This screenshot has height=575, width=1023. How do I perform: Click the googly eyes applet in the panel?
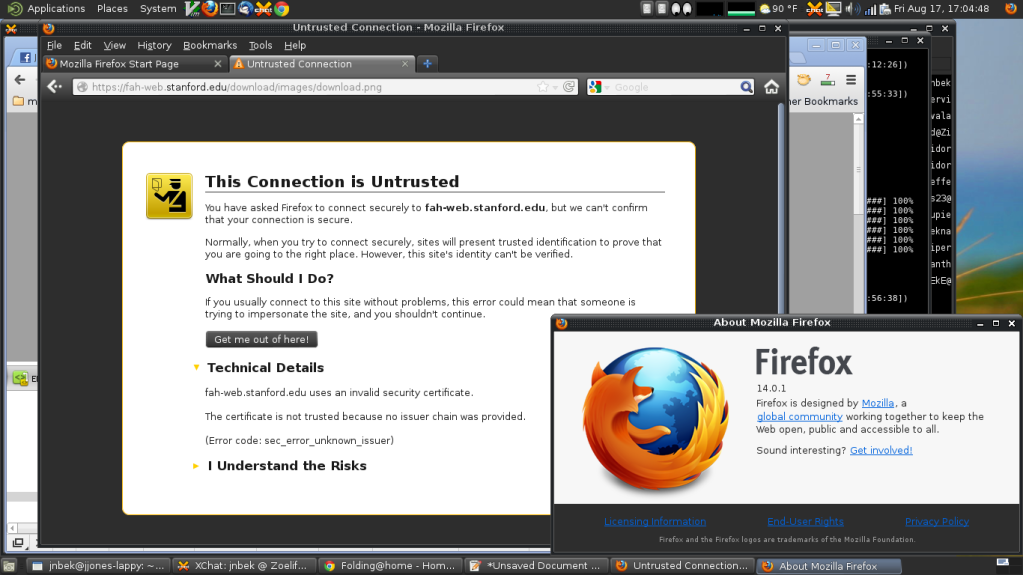coord(681,8)
